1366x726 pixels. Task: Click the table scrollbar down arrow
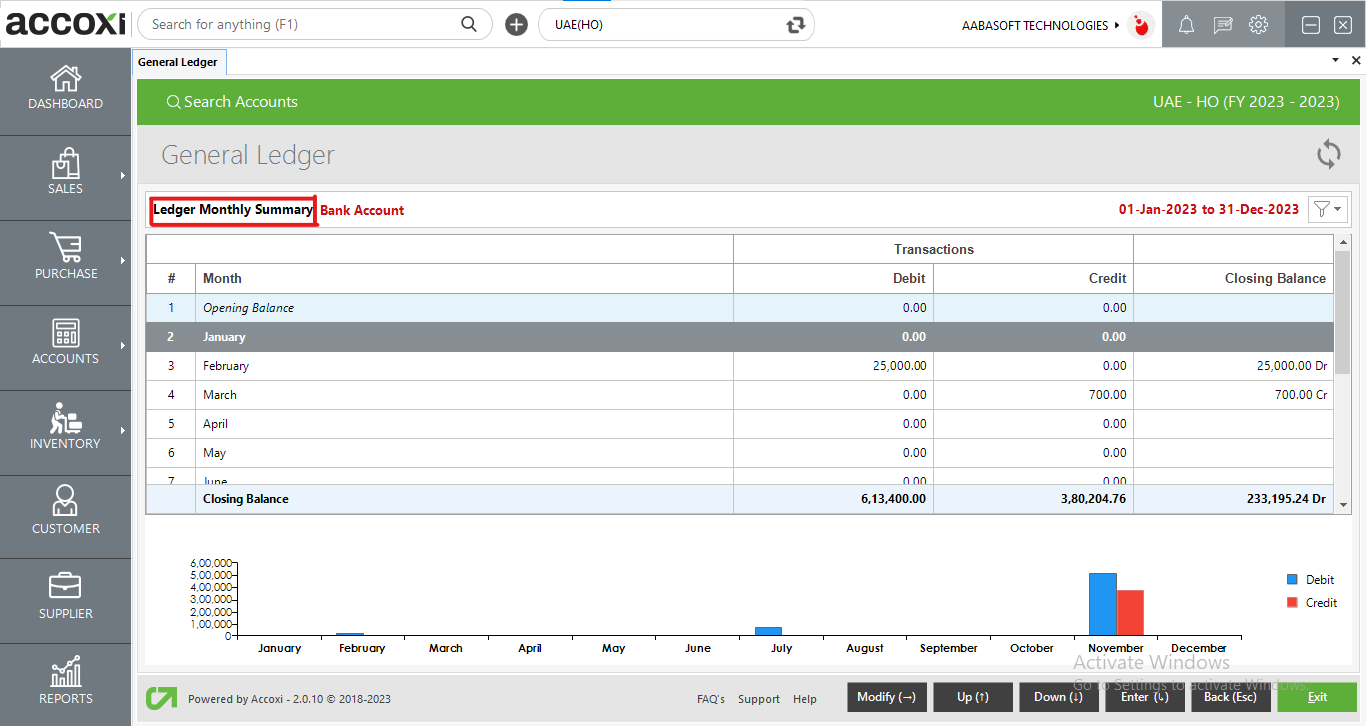1342,506
